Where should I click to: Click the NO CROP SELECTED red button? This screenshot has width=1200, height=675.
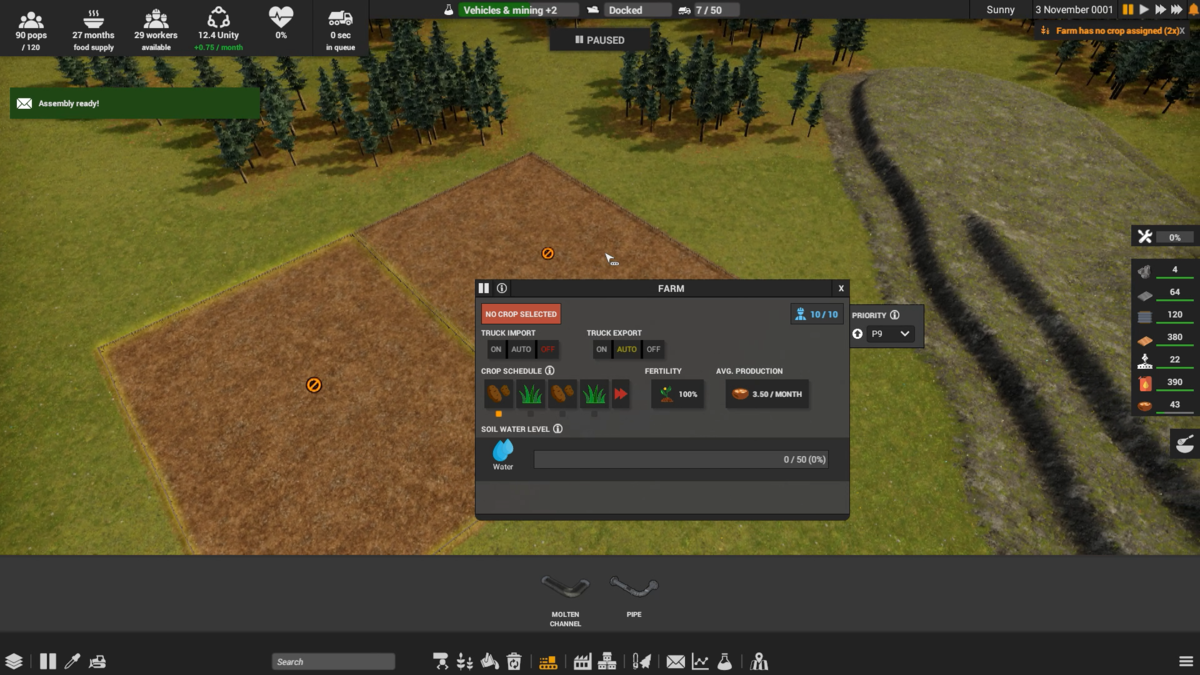click(521, 314)
